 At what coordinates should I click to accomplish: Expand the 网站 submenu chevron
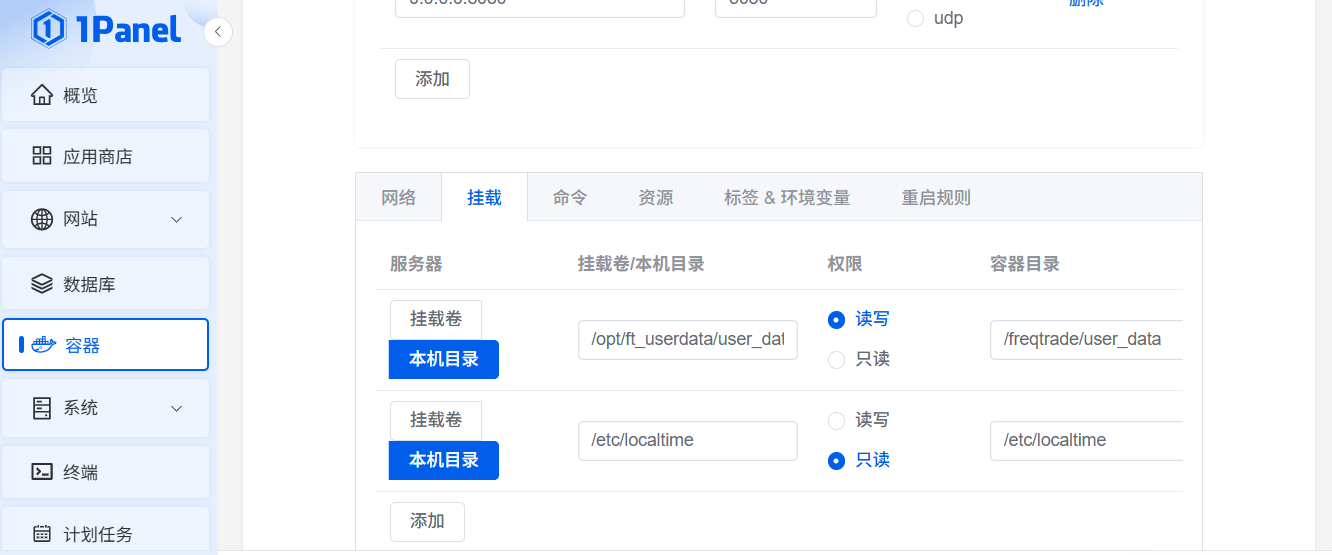tap(177, 219)
